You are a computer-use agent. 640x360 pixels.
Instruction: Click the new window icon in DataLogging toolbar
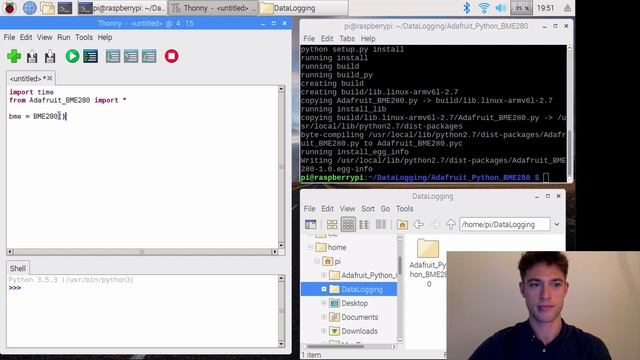coord(310,224)
